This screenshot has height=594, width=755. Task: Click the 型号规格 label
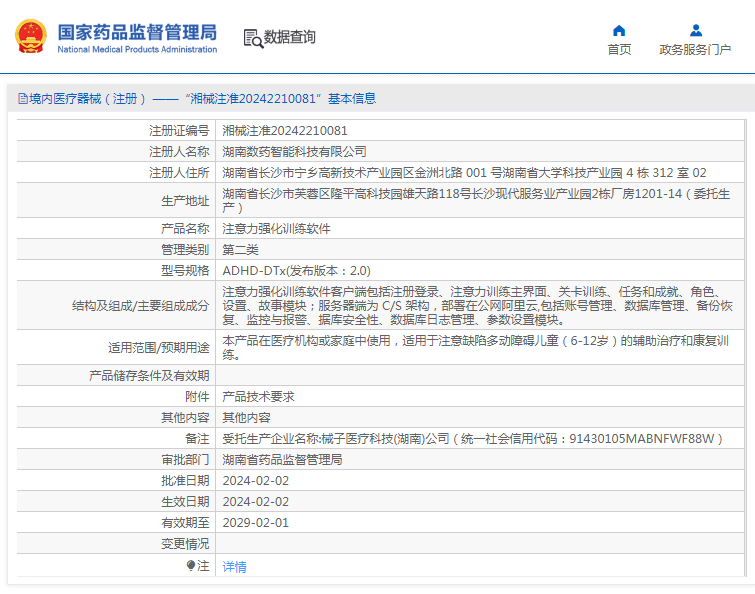[x=185, y=271]
